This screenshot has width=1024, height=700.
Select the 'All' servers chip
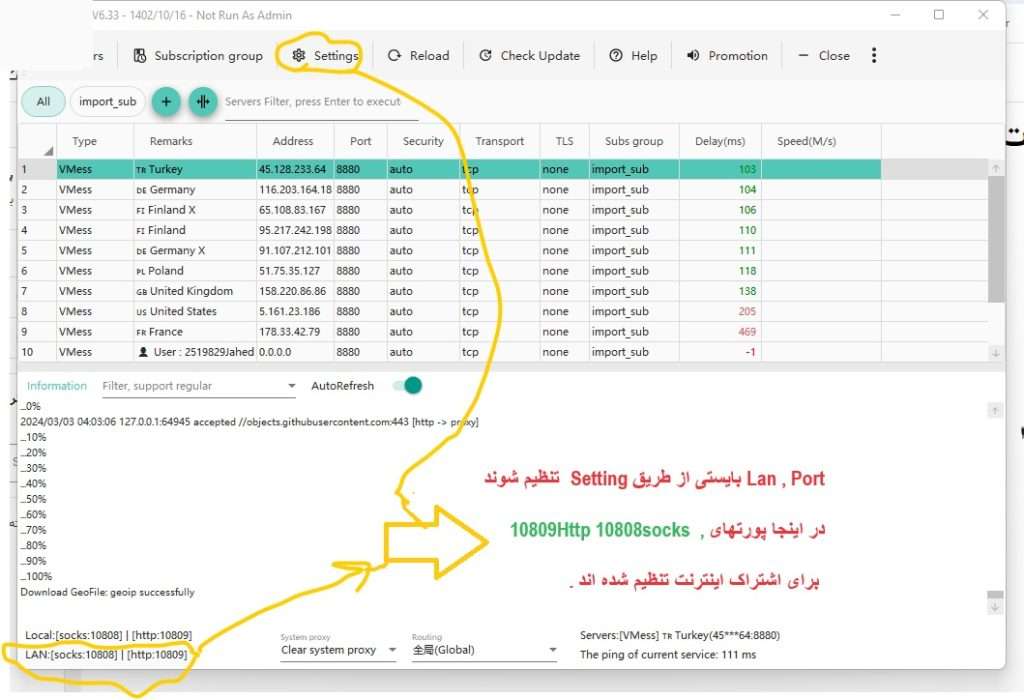pyautogui.click(x=43, y=101)
